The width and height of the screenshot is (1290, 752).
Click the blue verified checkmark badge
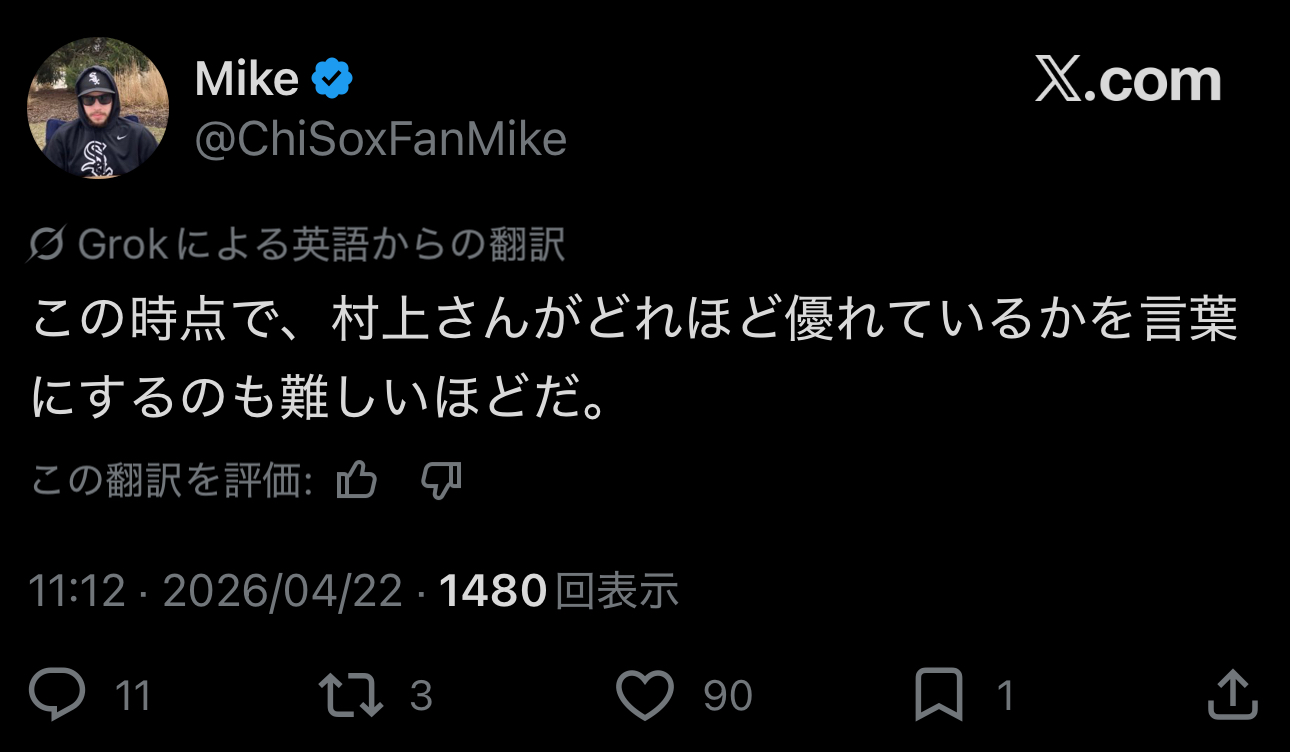point(332,78)
